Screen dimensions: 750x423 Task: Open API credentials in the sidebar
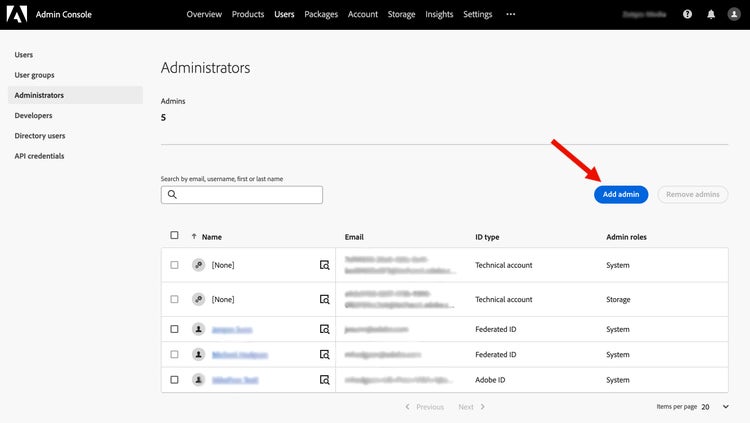click(x=41, y=156)
